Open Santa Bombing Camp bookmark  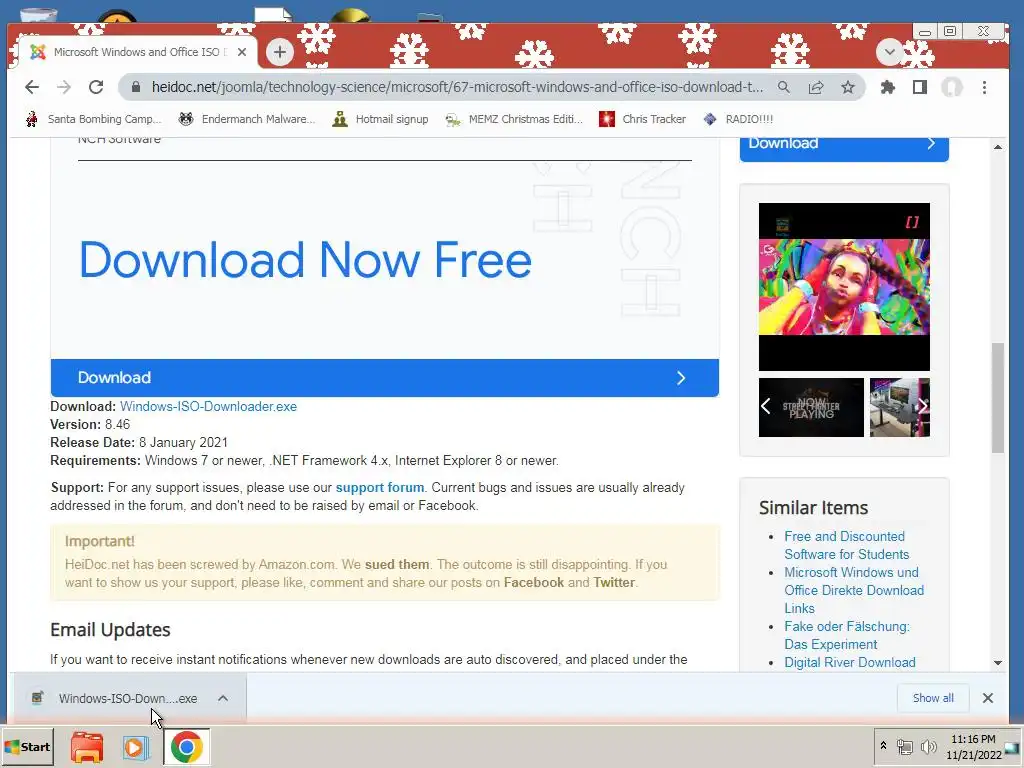pyautogui.click(x=93, y=119)
